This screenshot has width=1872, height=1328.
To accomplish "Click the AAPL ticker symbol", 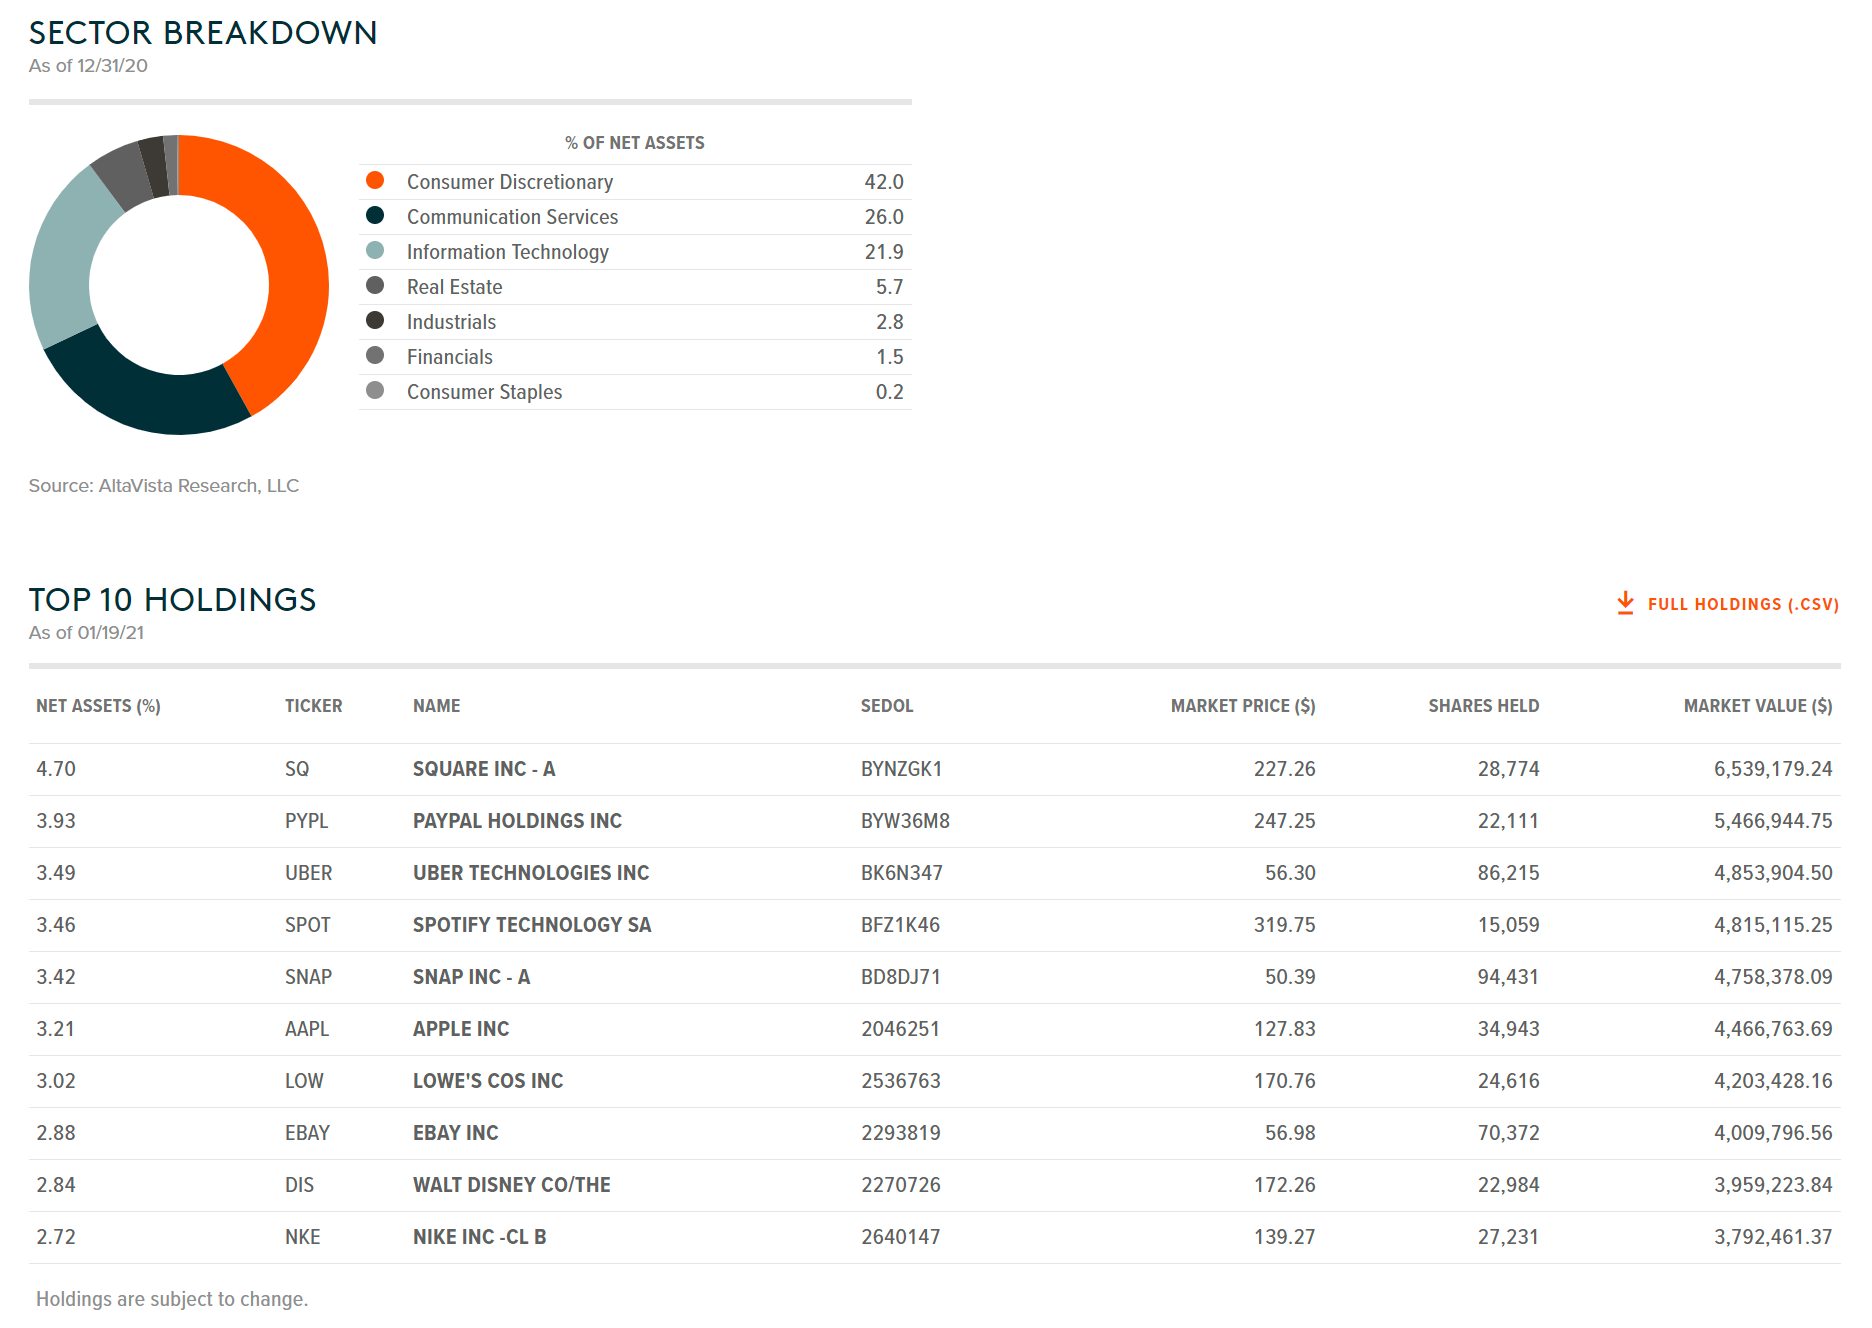I will [307, 1029].
